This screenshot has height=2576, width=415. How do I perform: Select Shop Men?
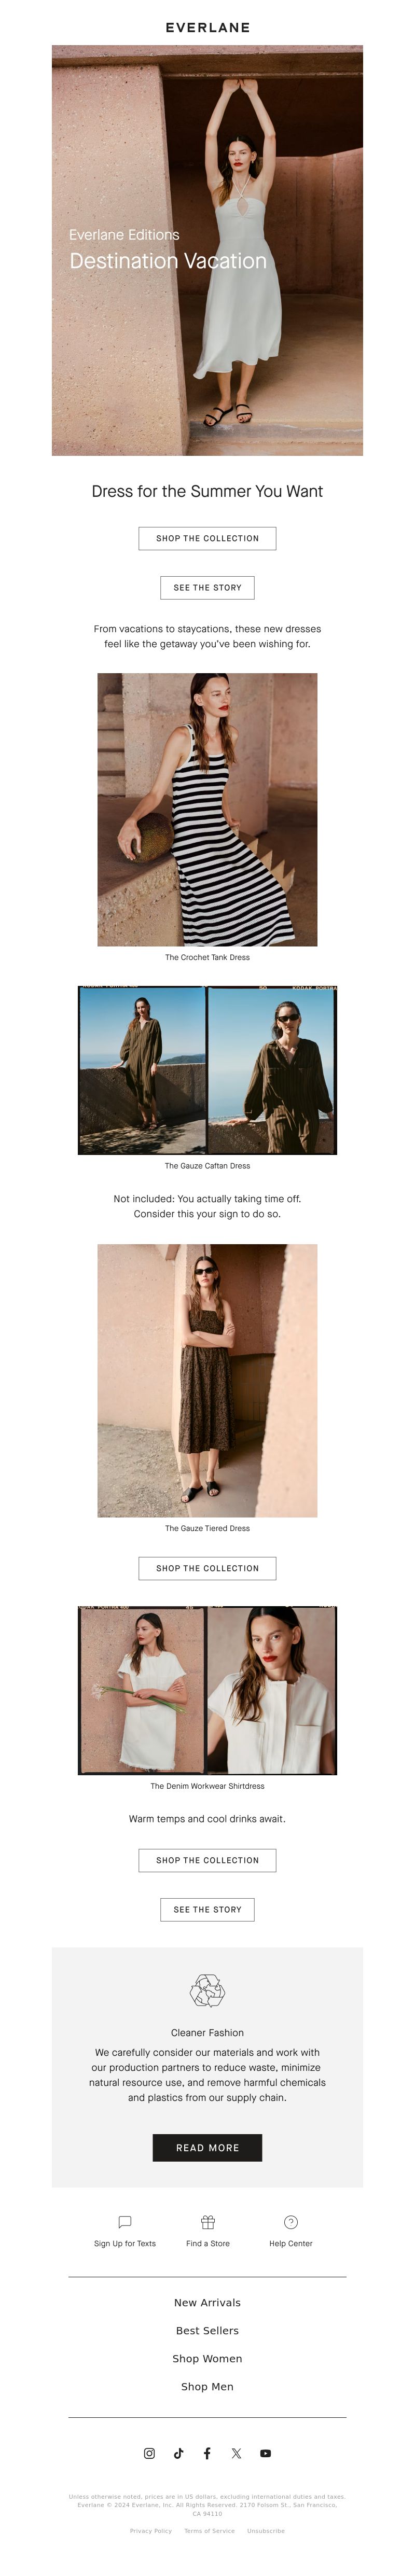point(207,2386)
